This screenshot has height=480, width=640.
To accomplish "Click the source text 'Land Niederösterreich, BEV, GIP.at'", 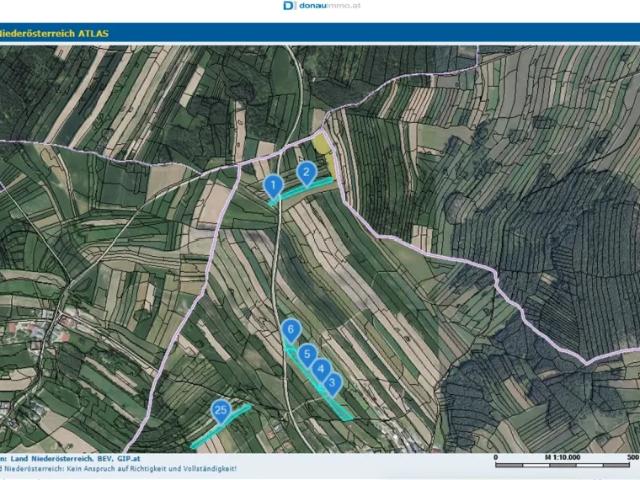I will (75, 459).
